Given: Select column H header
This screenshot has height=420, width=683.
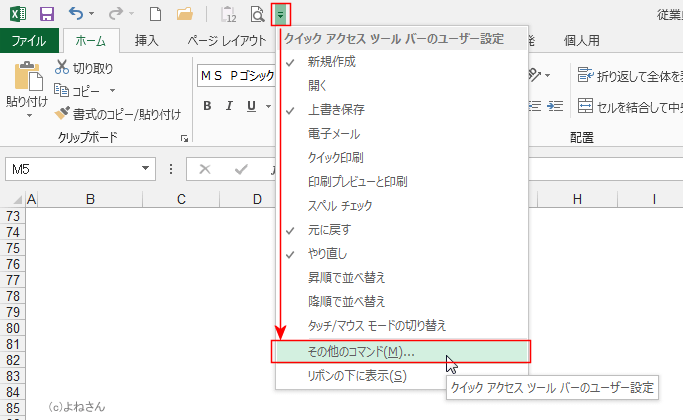Looking at the screenshot, I should point(577,200).
